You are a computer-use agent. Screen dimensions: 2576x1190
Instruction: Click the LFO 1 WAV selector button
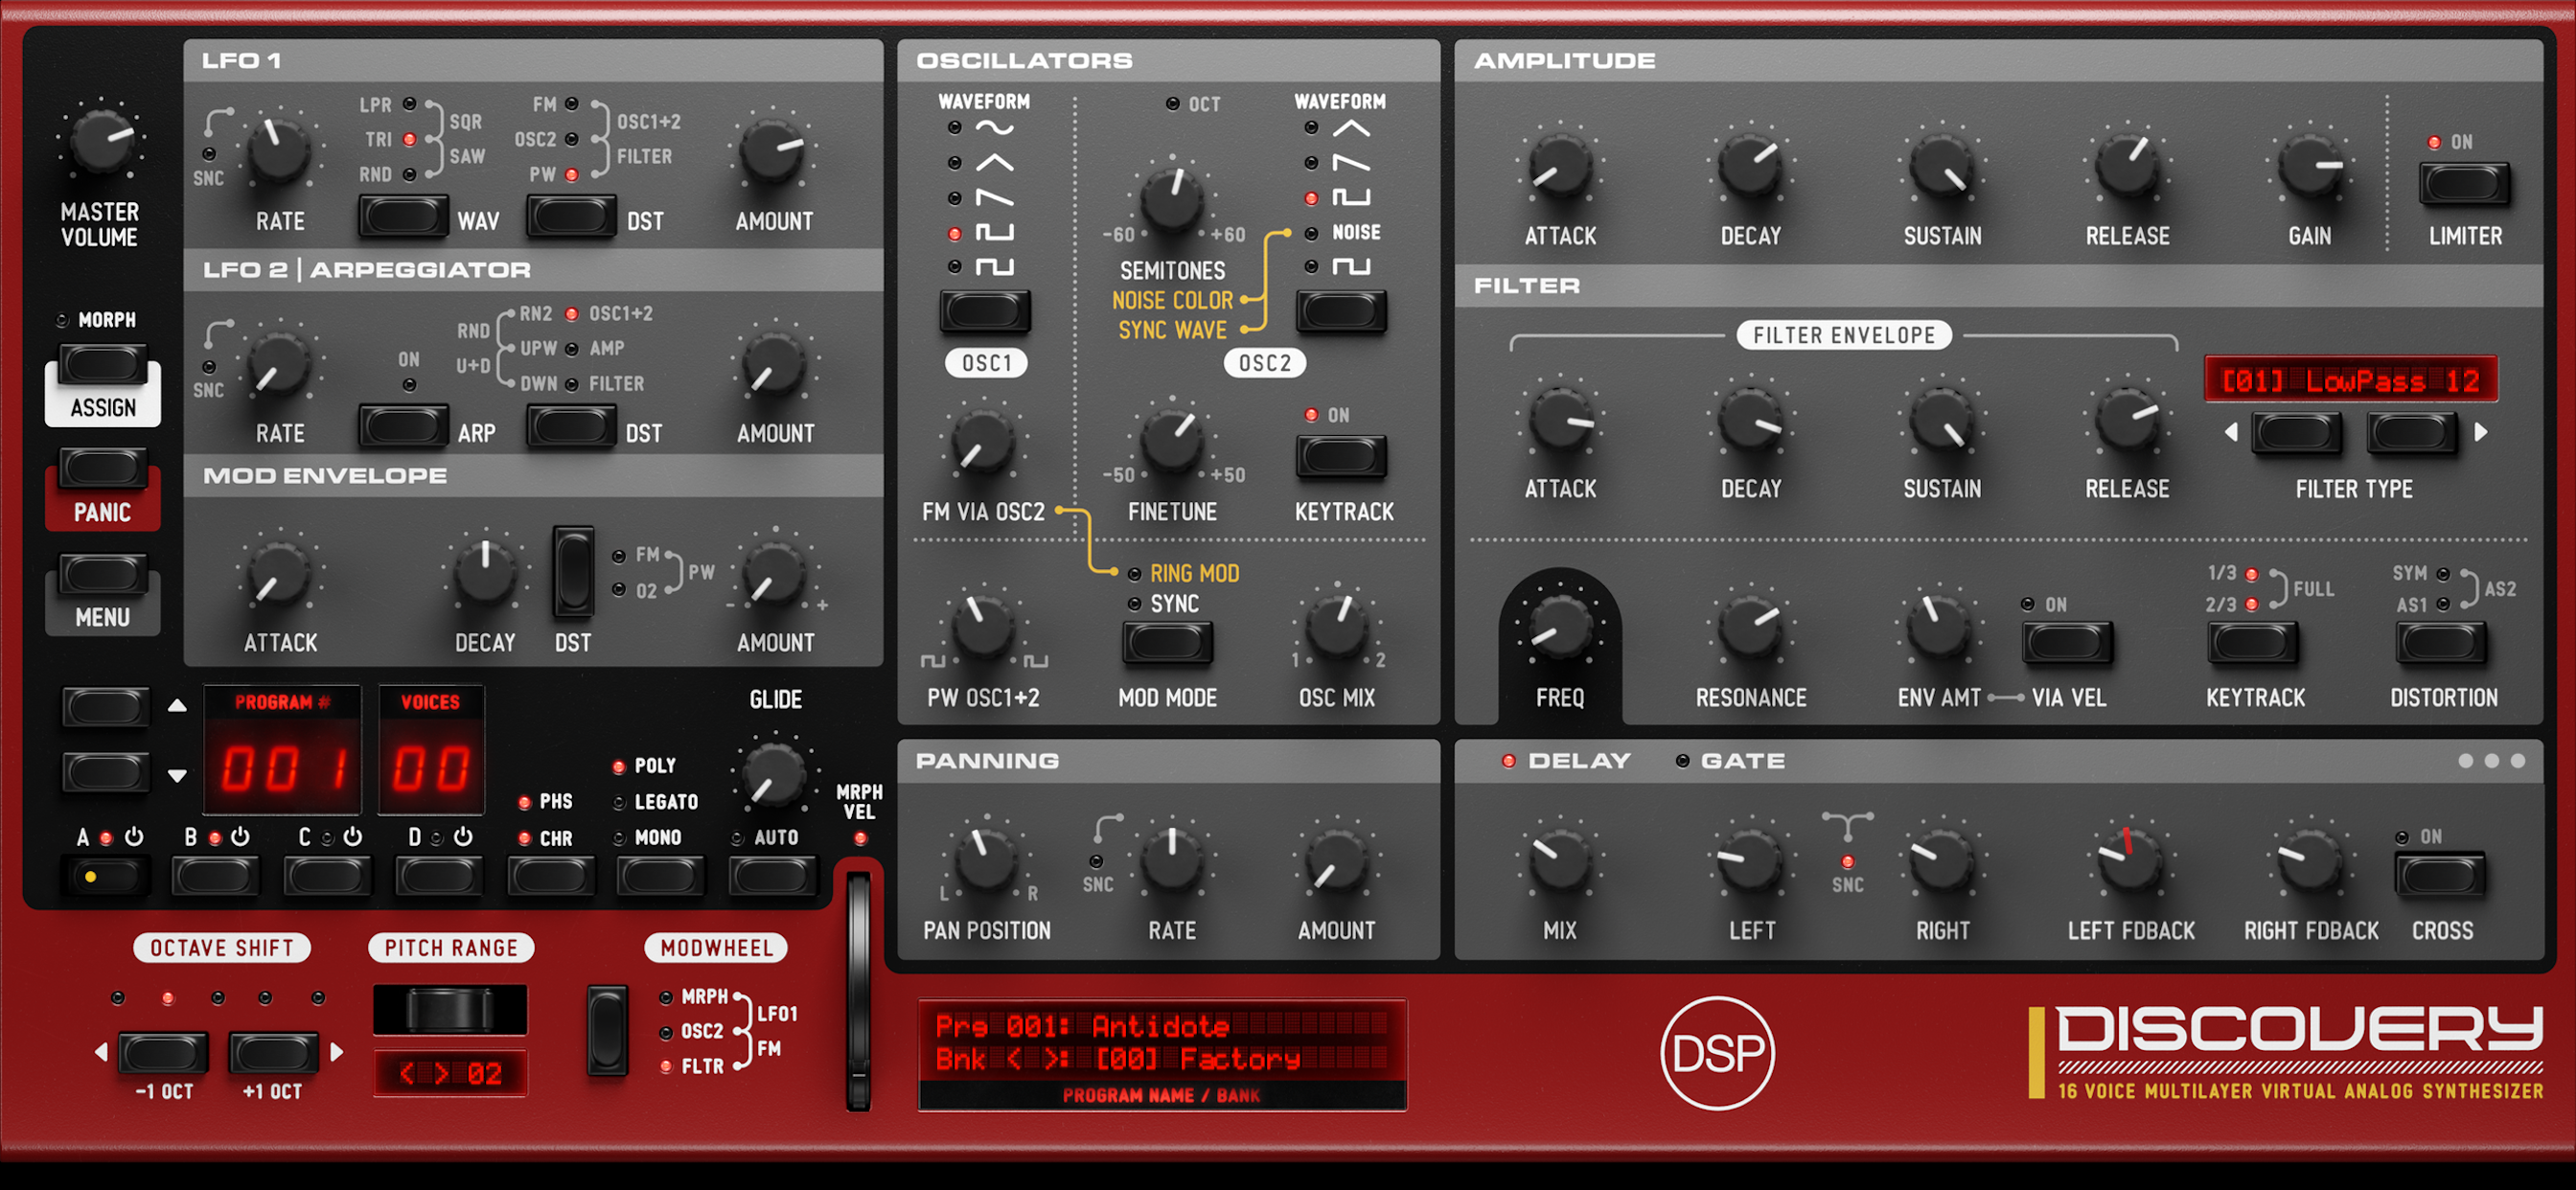(403, 215)
